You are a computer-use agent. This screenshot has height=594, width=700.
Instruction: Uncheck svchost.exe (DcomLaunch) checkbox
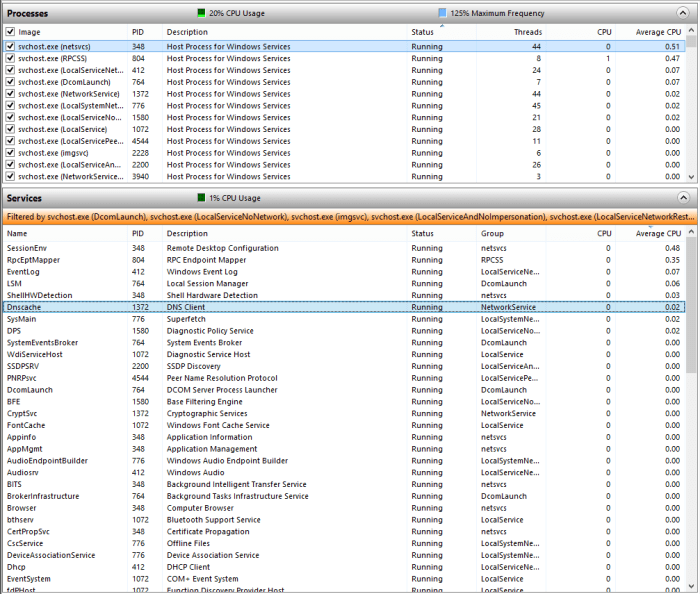[10, 82]
